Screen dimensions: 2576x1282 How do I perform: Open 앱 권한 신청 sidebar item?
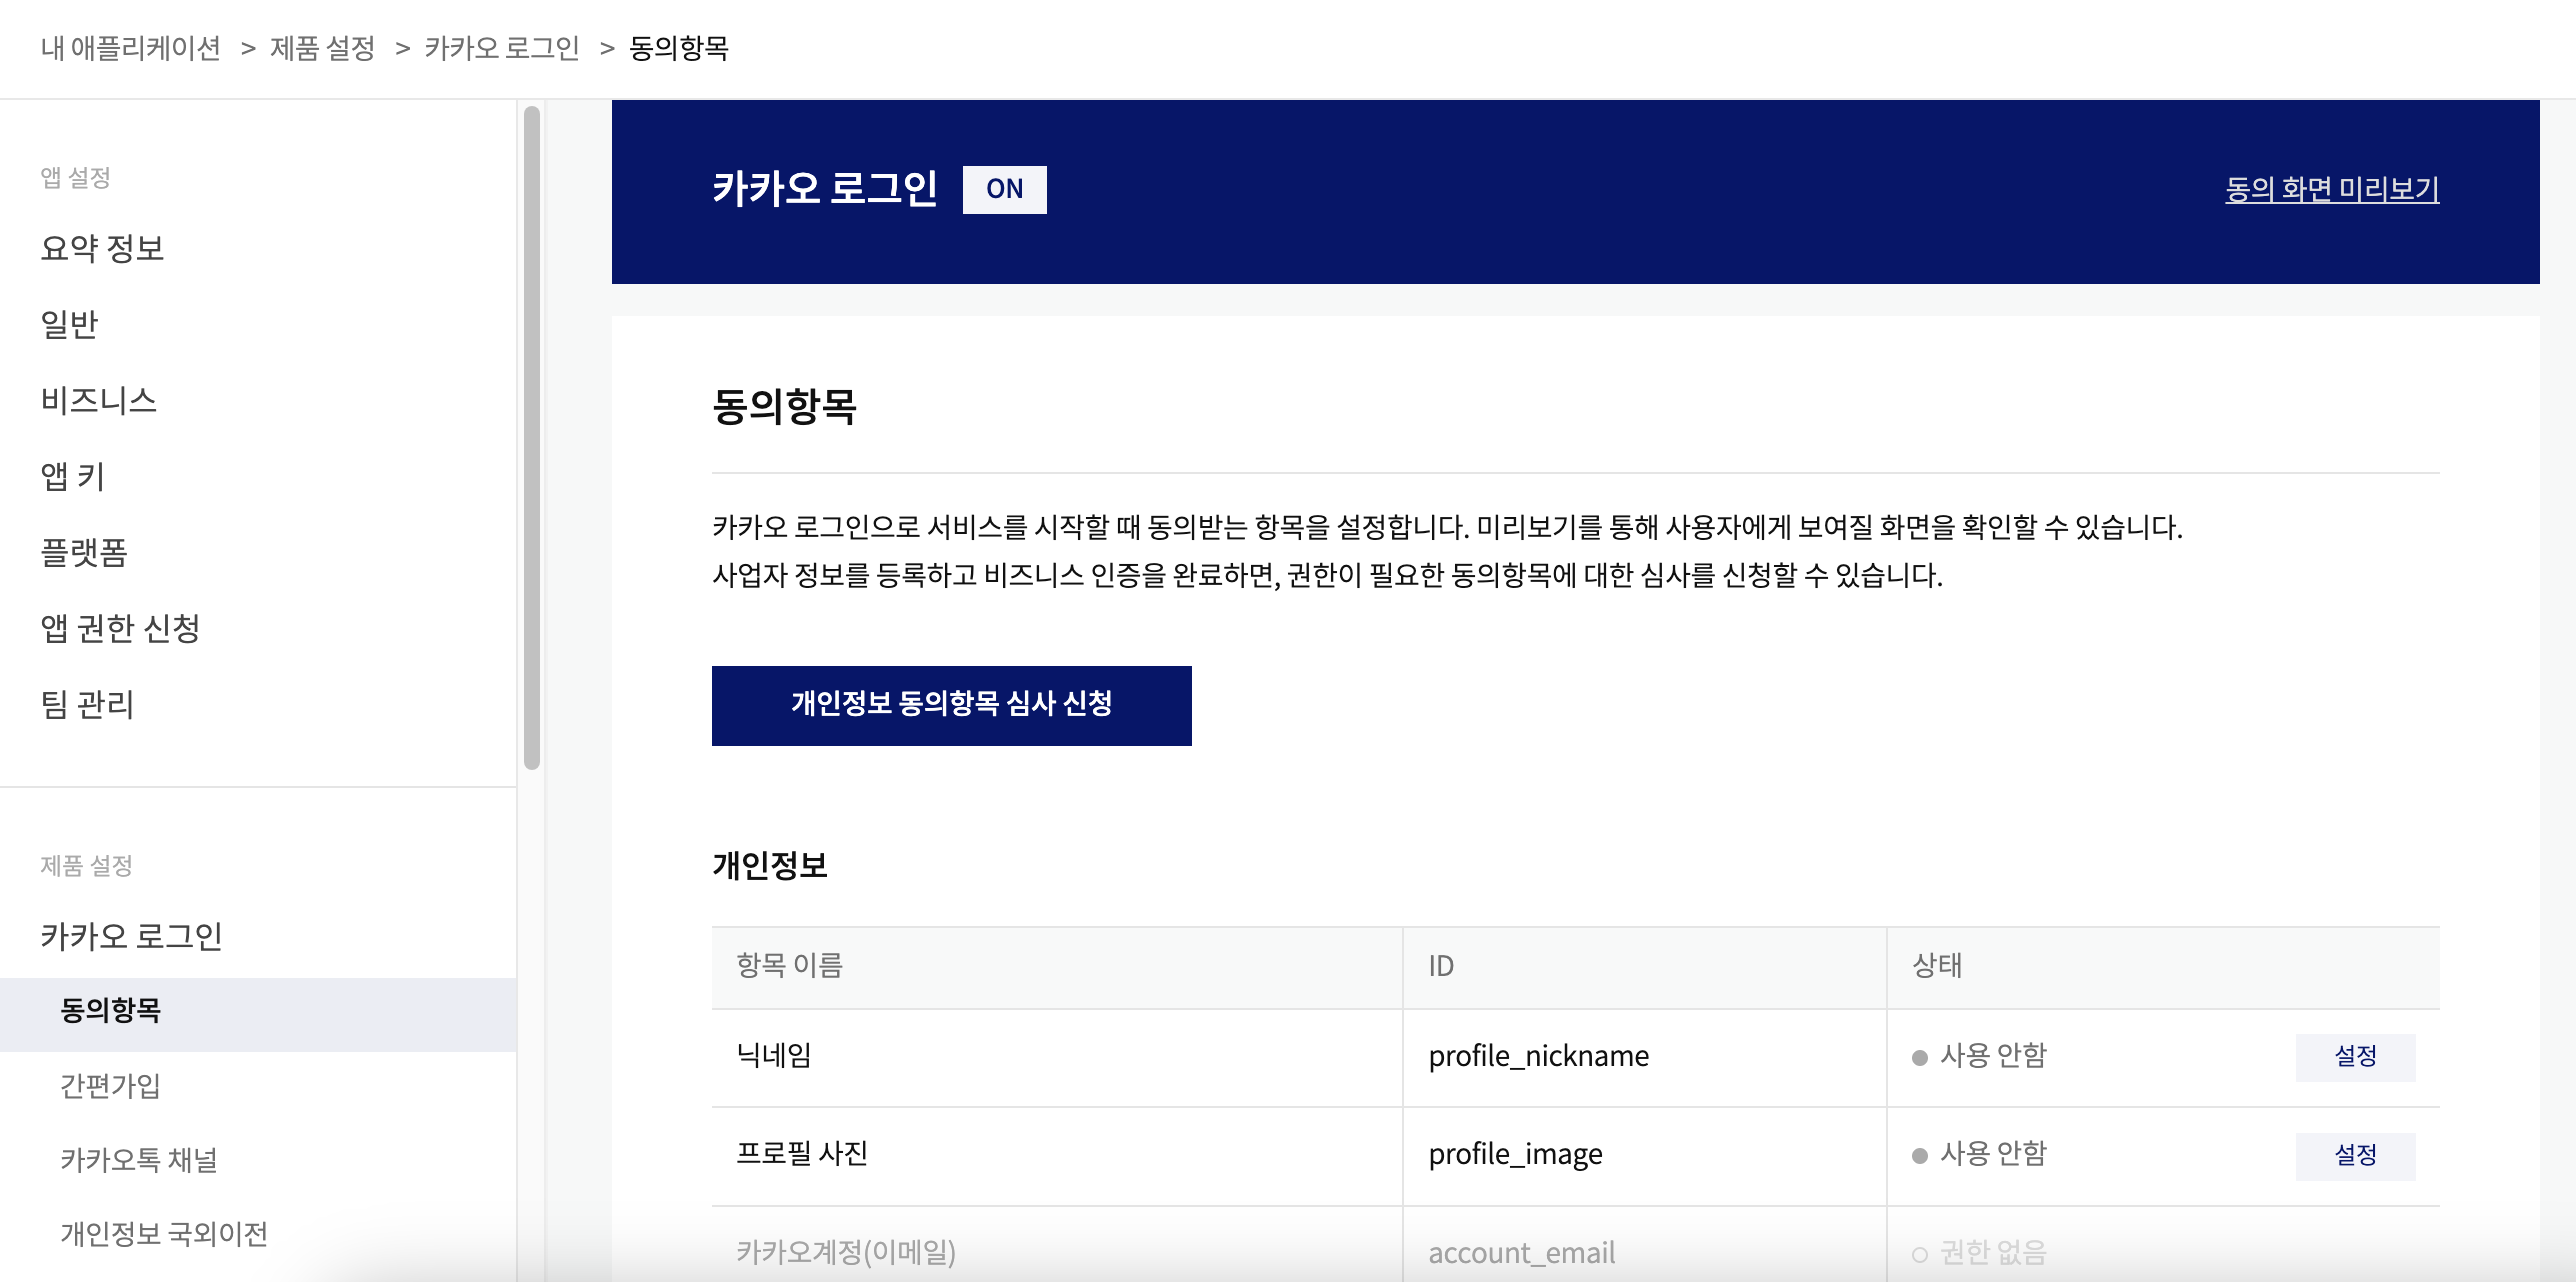point(120,628)
